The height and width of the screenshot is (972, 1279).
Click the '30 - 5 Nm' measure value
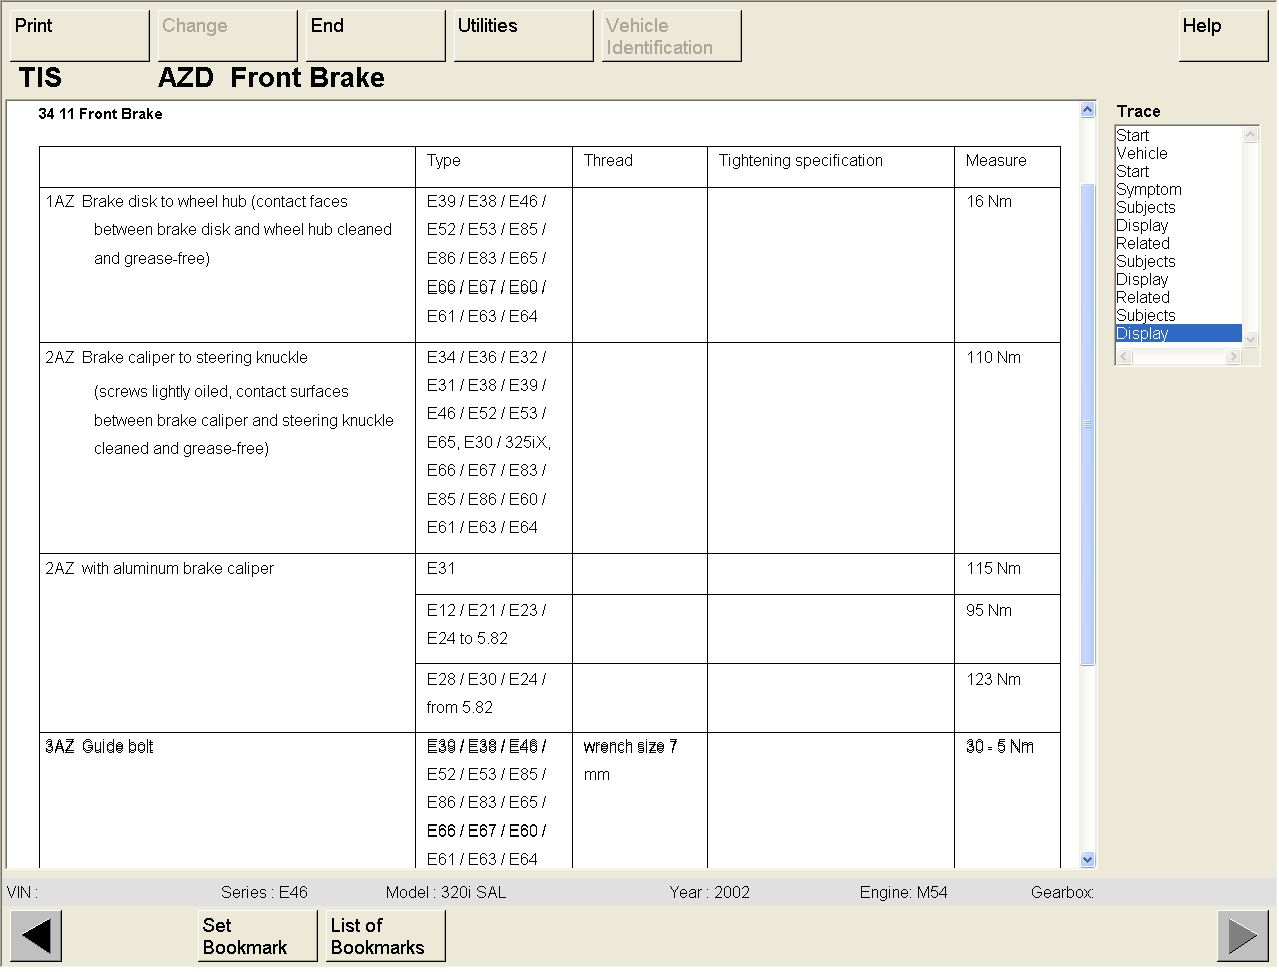tap(1000, 747)
